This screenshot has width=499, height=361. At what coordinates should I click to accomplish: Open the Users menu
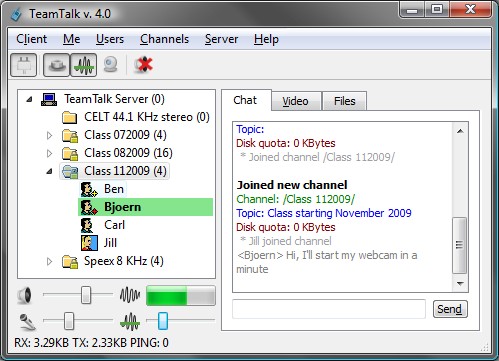click(110, 39)
